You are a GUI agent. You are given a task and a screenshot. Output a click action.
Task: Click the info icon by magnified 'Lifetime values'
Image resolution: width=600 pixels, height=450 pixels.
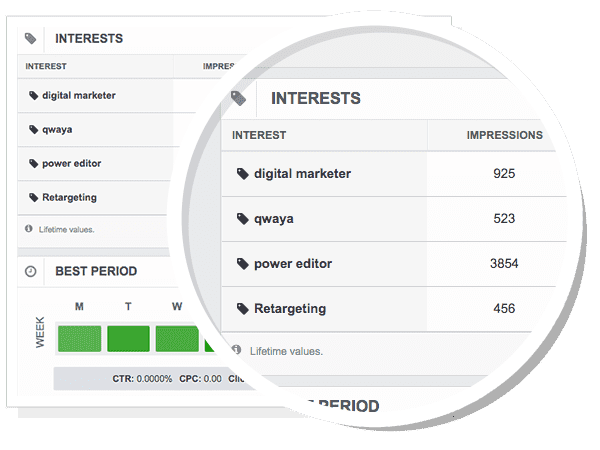[236, 351]
